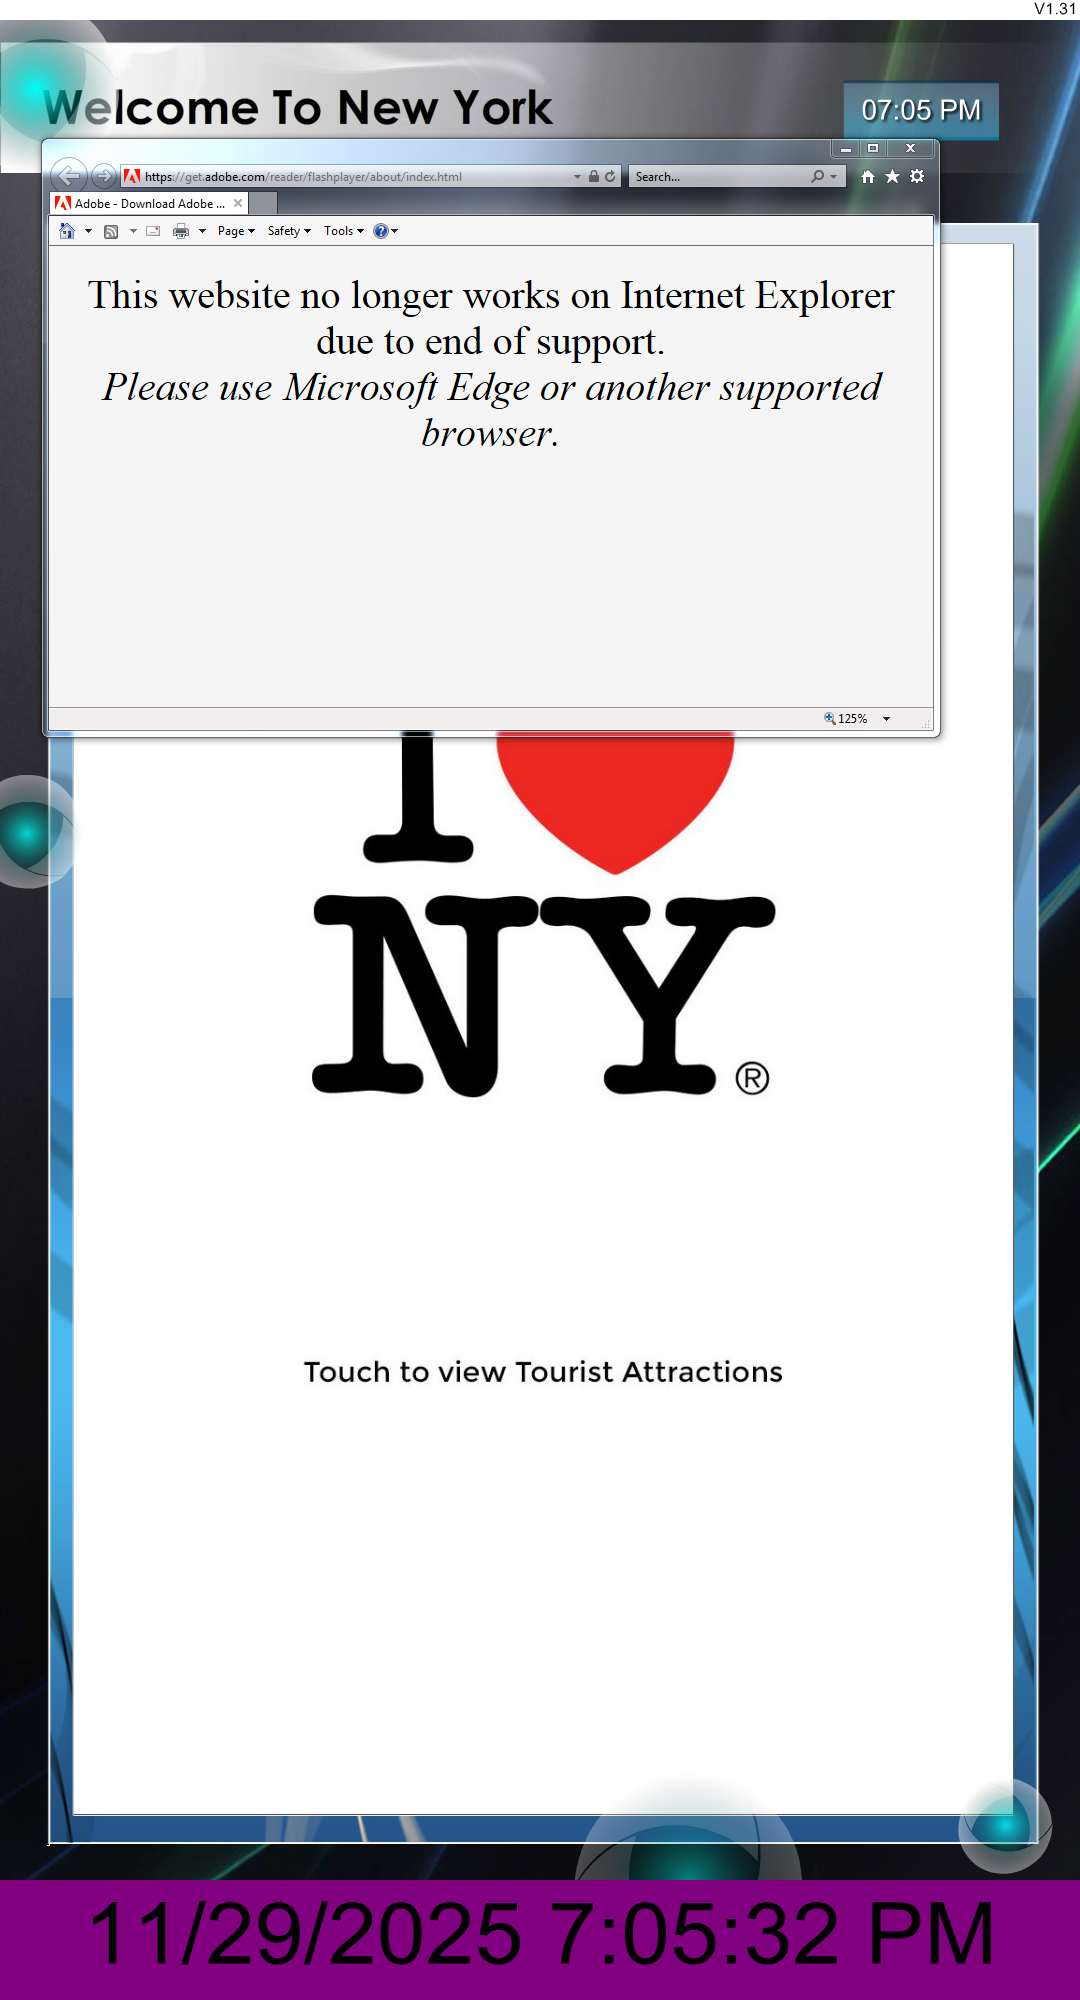Touch the Tourist Attractions prompt text
1080x2000 pixels.
543,1371
